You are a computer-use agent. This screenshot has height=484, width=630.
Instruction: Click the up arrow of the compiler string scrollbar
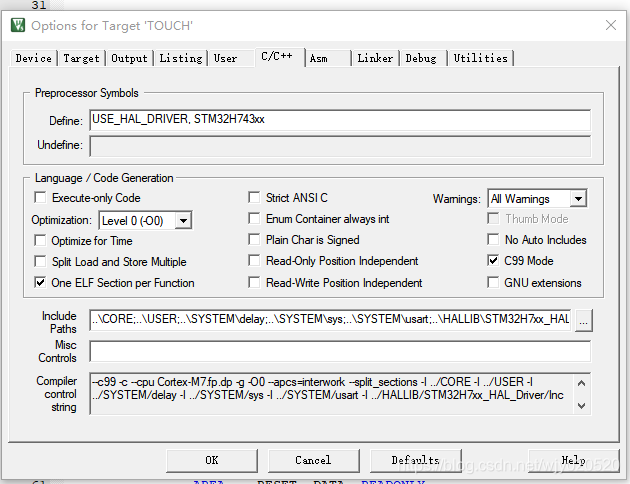pyautogui.click(x=581, y=383)
